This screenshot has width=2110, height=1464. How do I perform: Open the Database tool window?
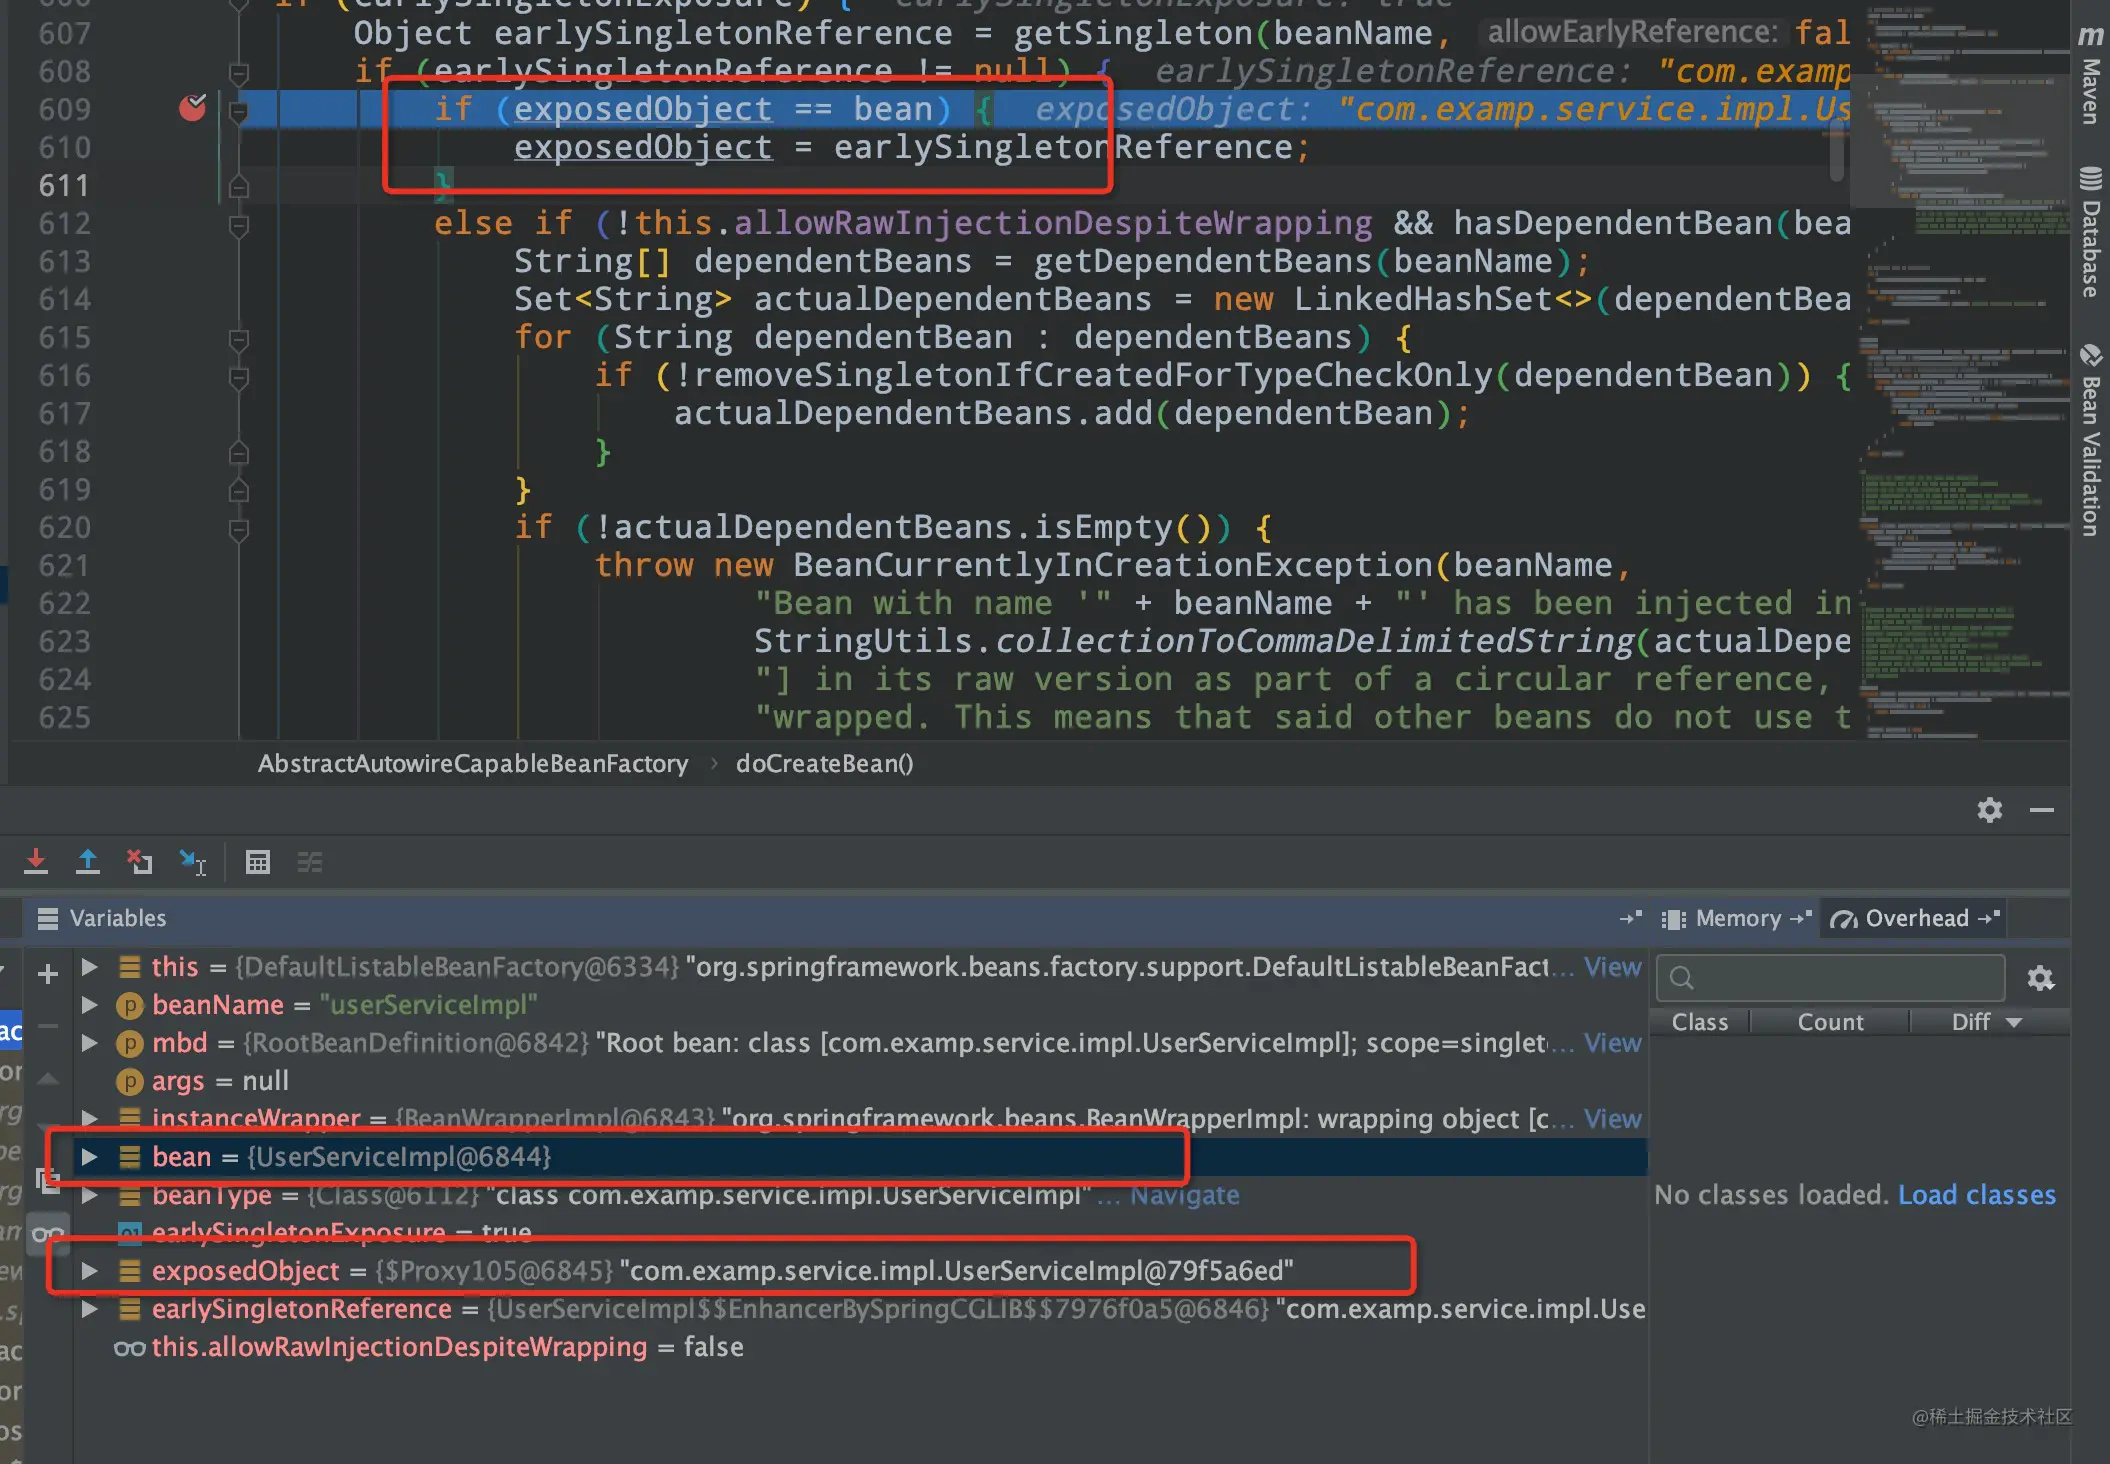2090,232
